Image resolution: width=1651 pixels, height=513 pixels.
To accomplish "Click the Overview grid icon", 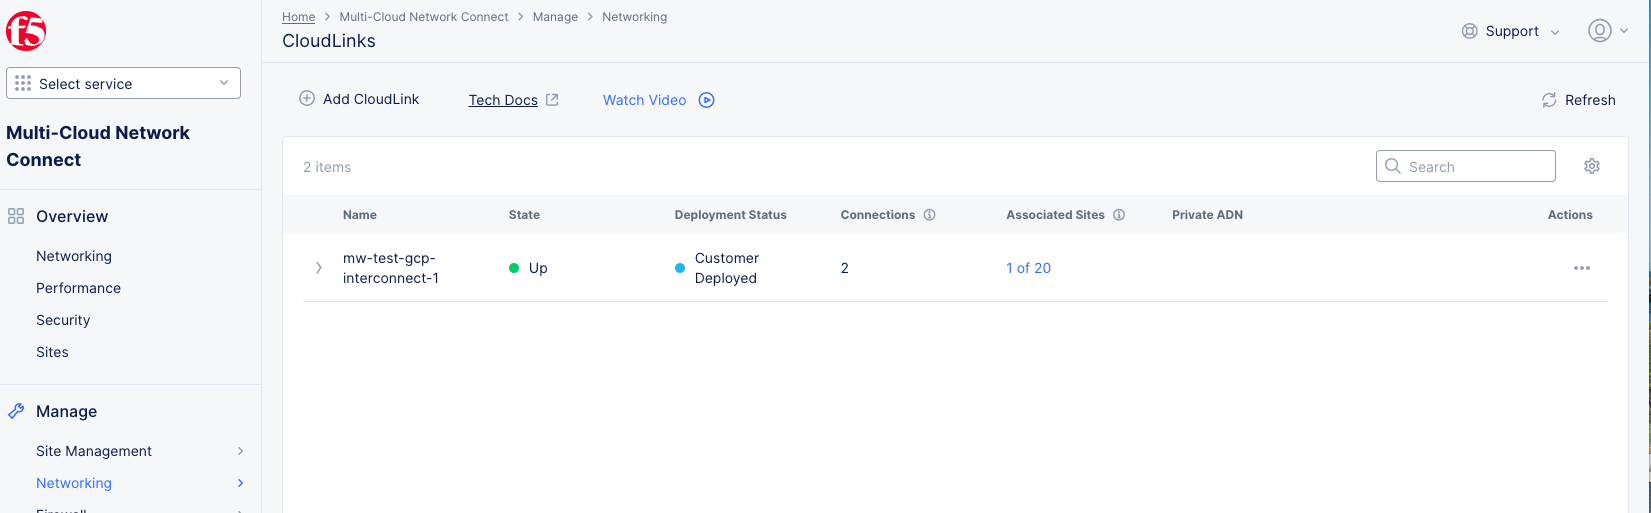I will [x=16, y=216].
